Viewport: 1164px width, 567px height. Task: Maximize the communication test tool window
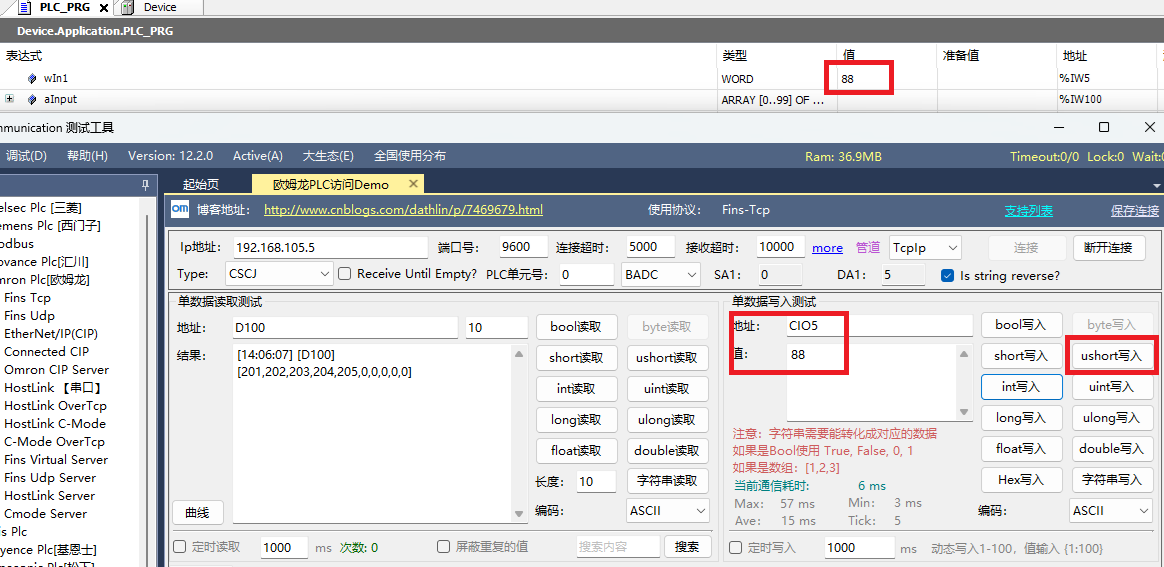(1104, 128)
